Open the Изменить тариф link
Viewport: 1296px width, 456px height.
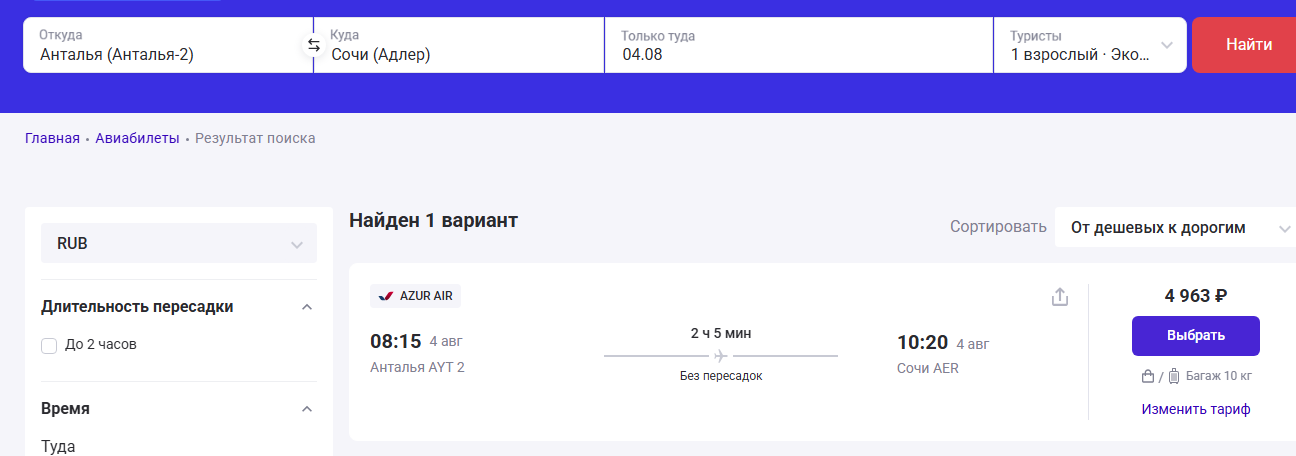1196,409
